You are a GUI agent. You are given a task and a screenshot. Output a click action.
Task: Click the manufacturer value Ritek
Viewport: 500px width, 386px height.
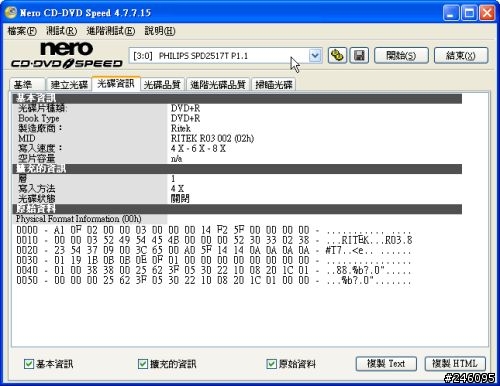tap(181, 128)
